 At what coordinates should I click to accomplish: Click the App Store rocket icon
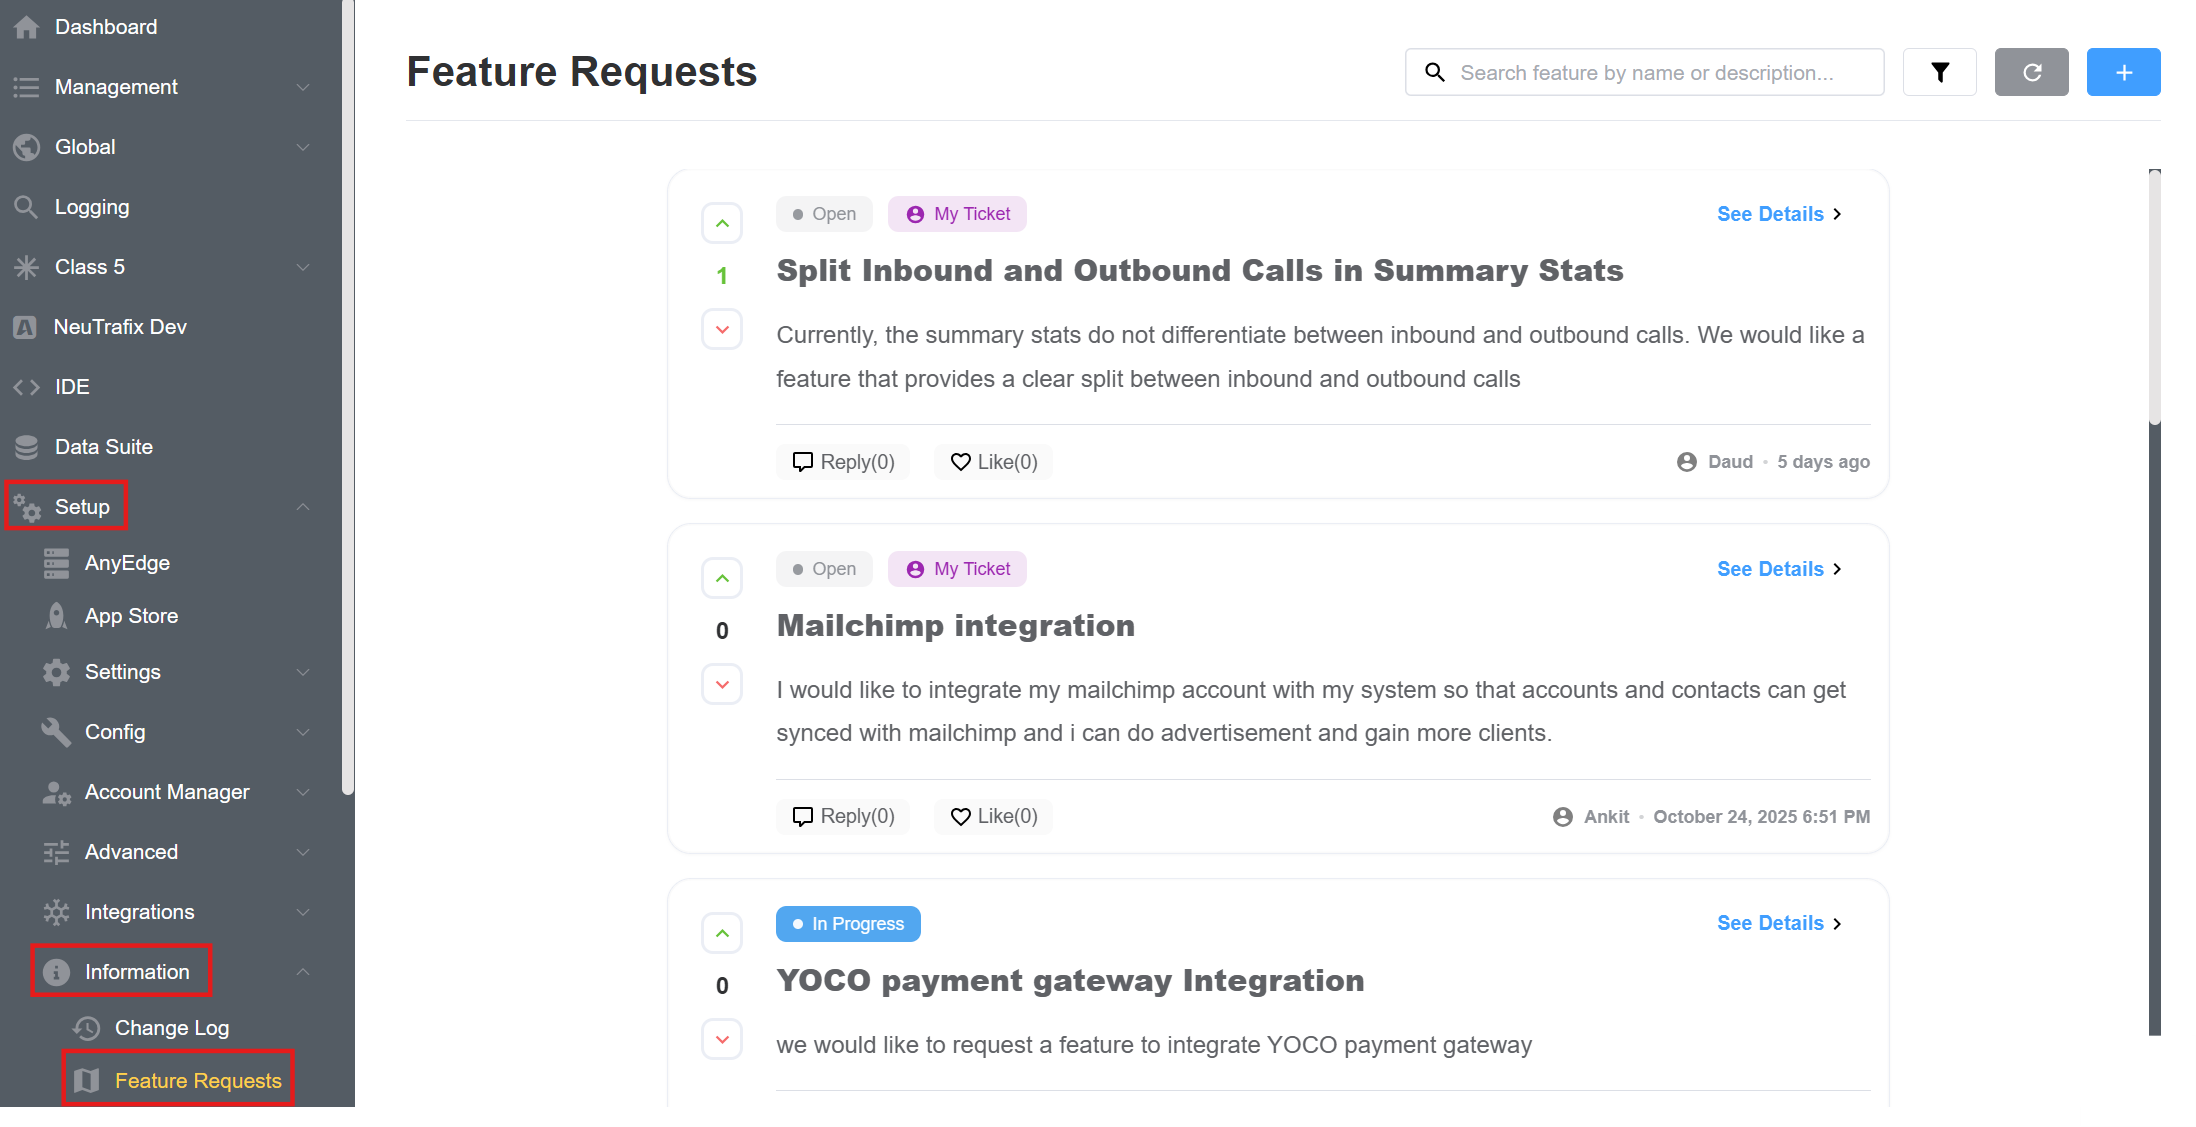click(x=57, y=616)
